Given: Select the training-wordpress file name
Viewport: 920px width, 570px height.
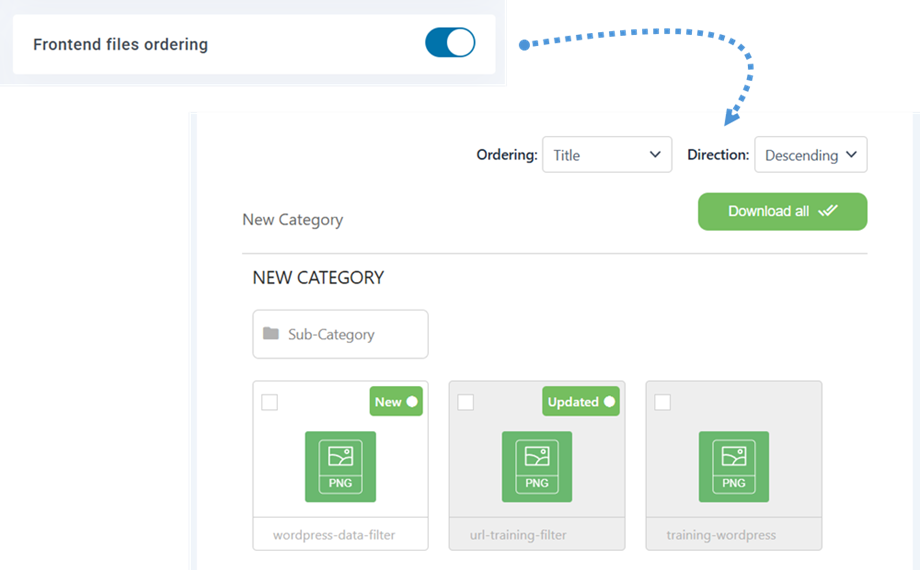Looking at the screenshot, I should [721, 535].
